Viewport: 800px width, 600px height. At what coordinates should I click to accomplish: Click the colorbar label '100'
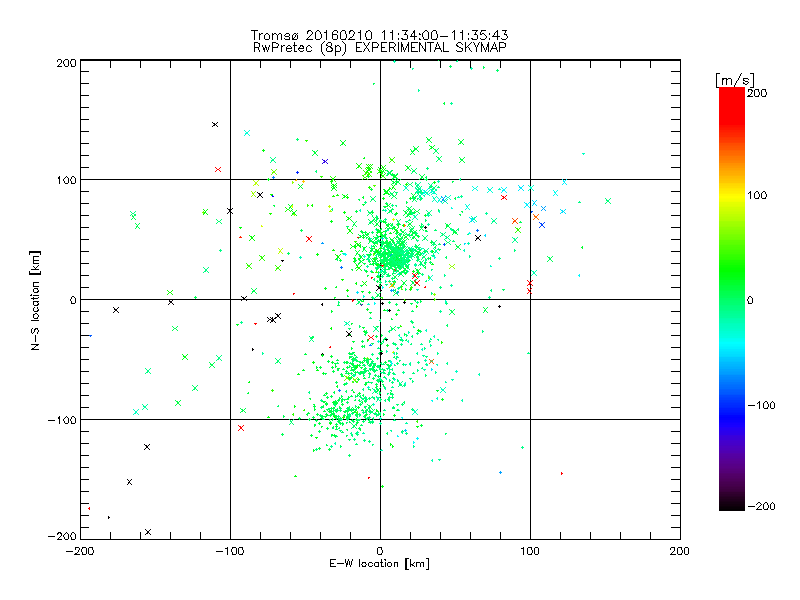pyautogui.click(x=757, y=195)
